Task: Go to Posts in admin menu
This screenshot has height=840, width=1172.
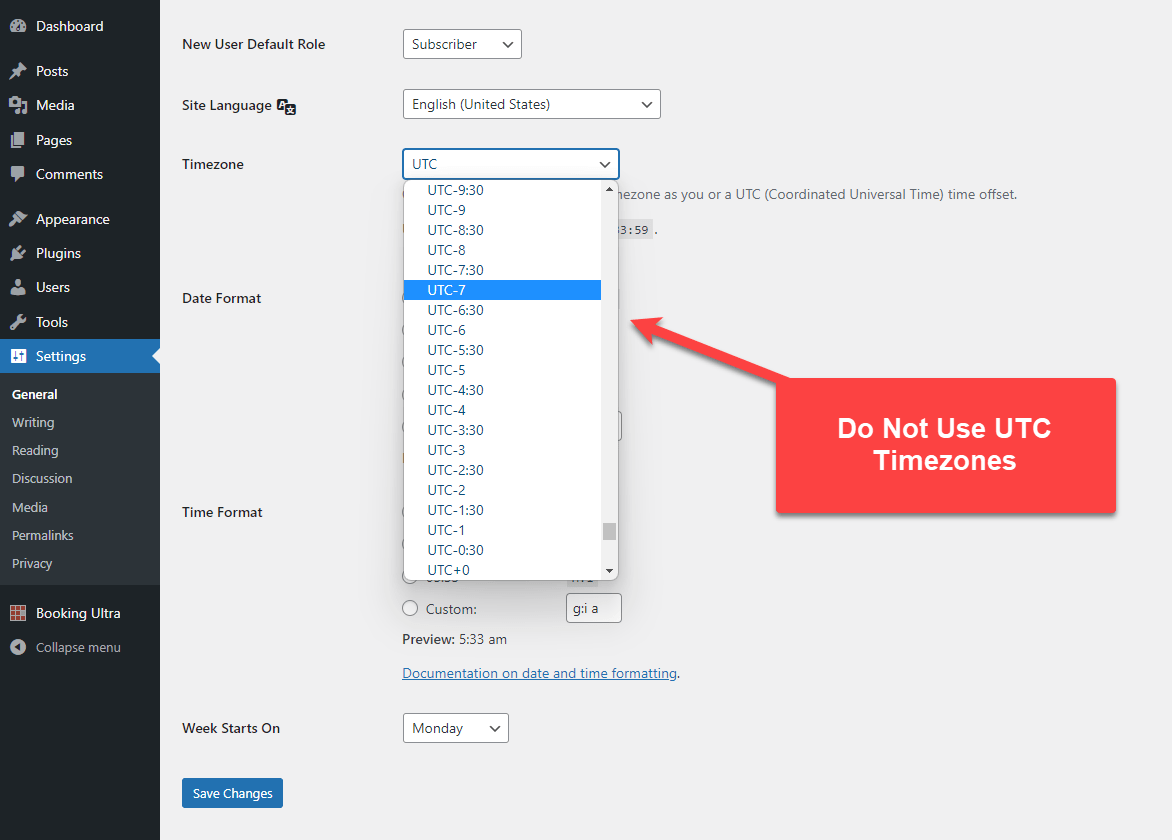Action: point(52,71)
